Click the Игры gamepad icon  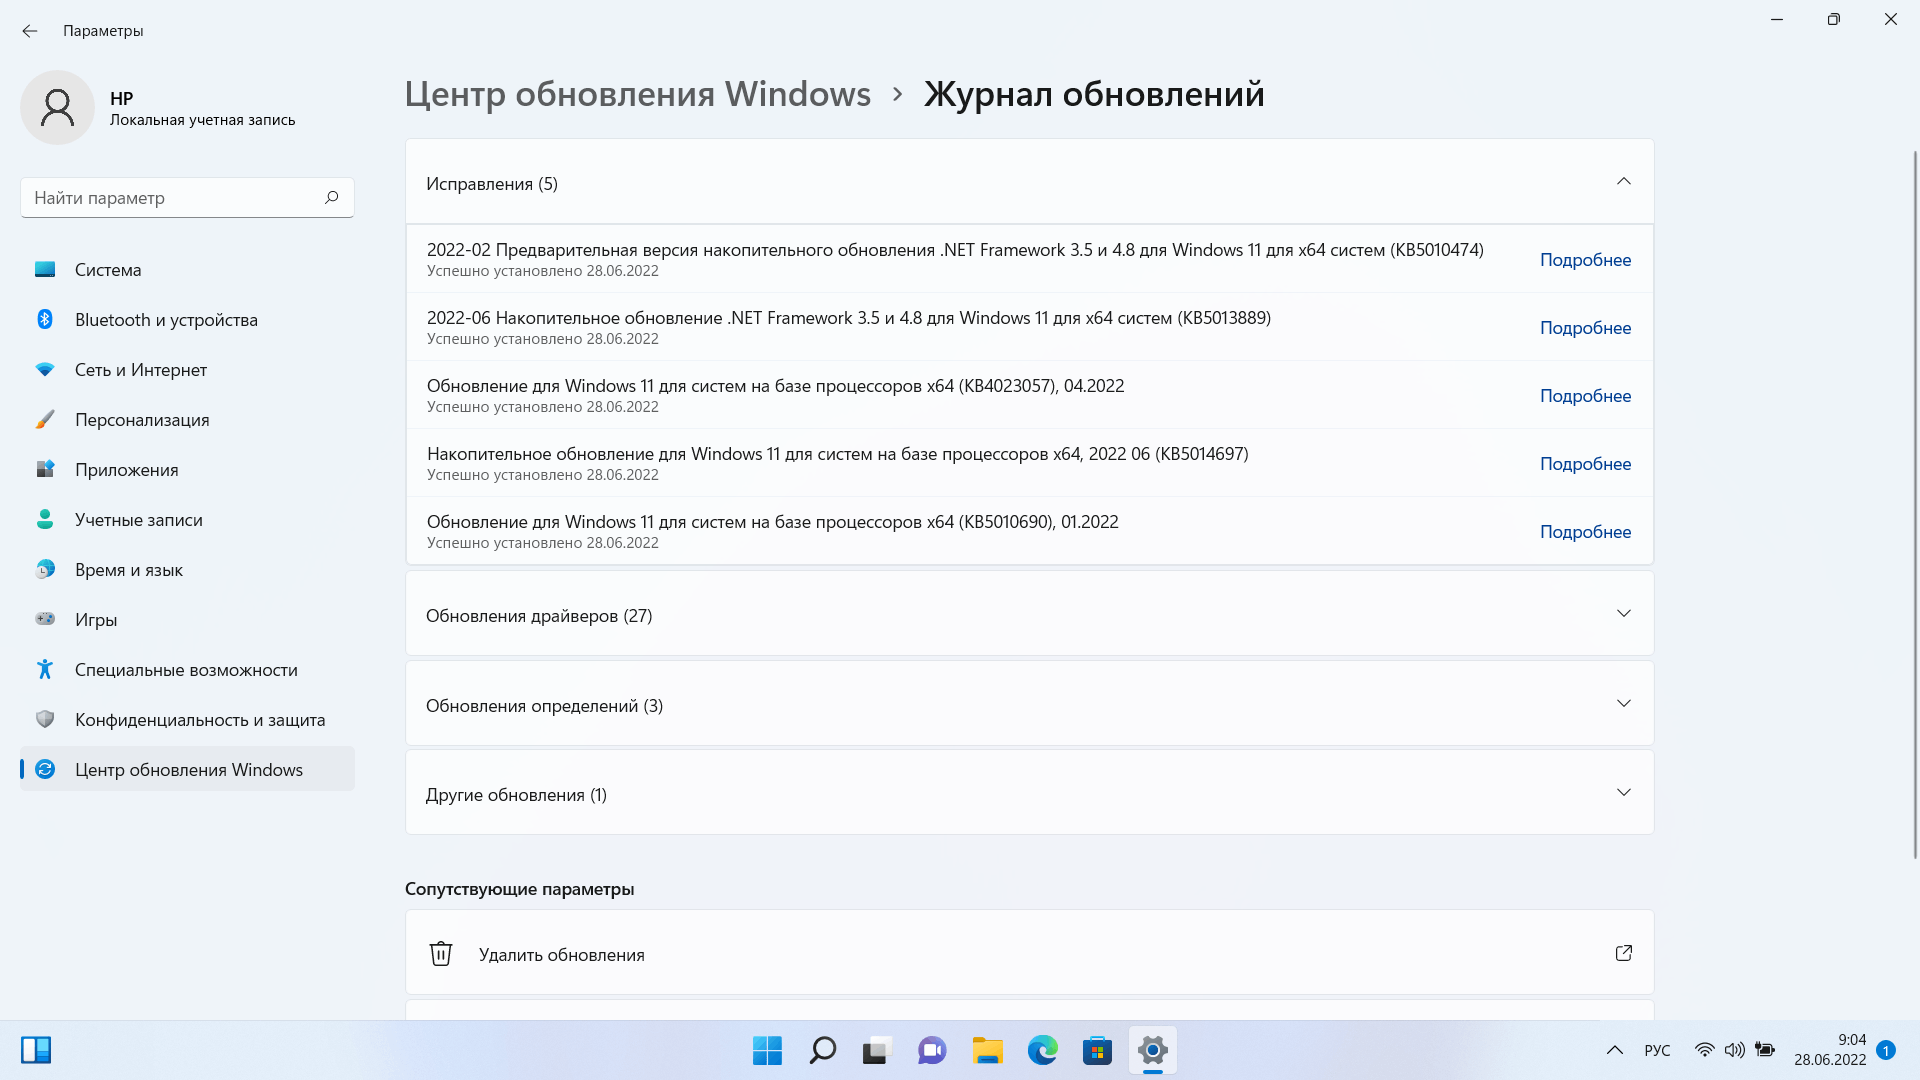pyautogui.click(x=45, y=619)
